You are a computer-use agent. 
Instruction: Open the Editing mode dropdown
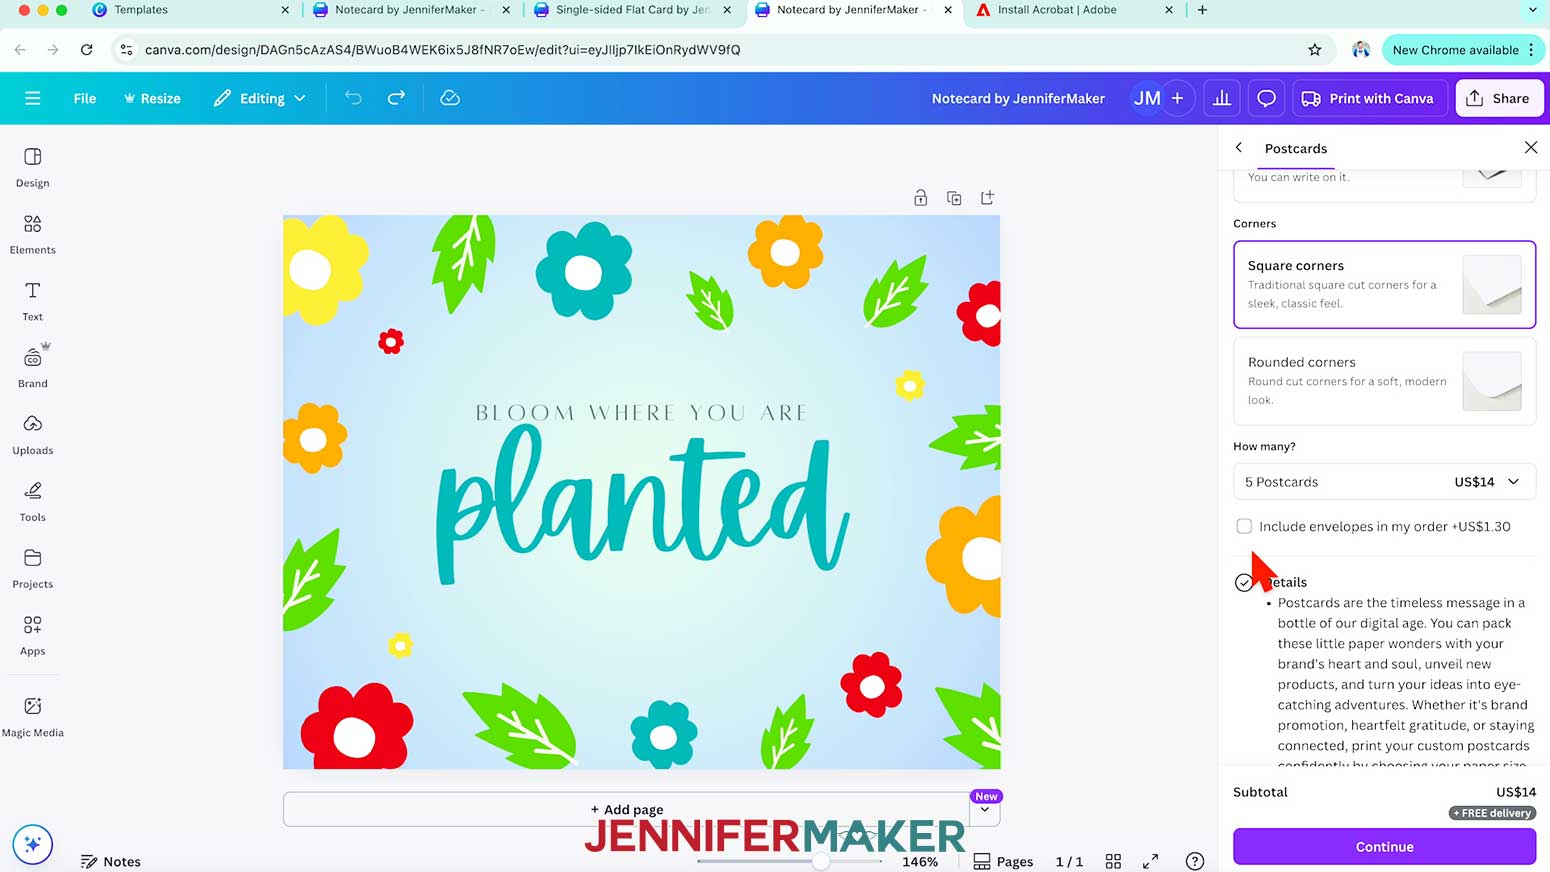[259, 98]
